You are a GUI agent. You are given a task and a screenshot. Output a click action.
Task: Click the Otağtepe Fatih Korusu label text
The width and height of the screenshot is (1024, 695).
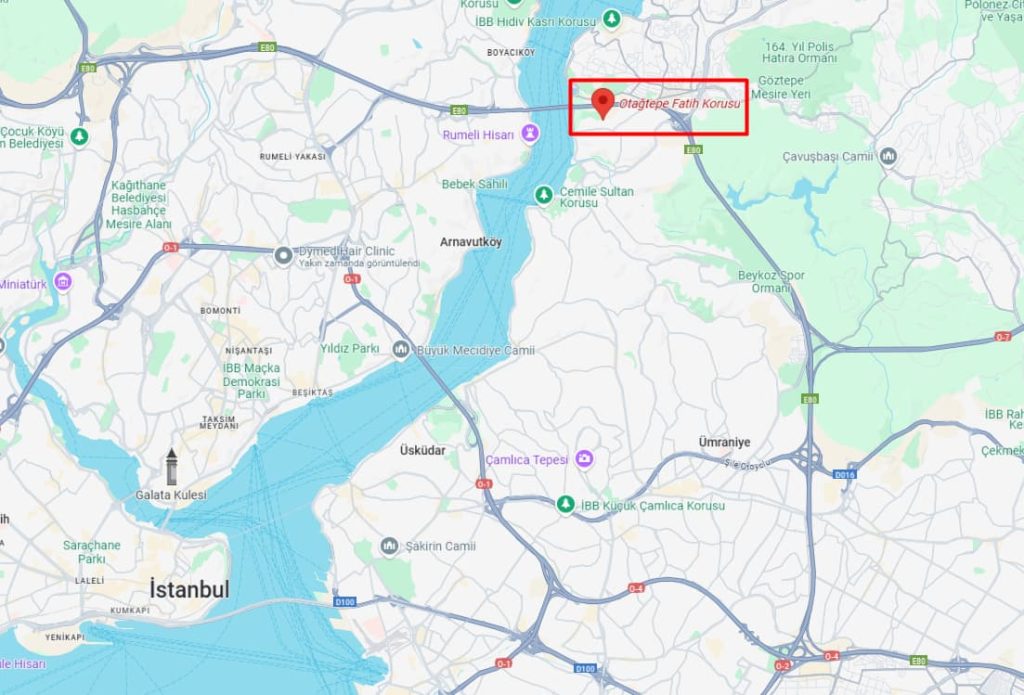(680, 104)
